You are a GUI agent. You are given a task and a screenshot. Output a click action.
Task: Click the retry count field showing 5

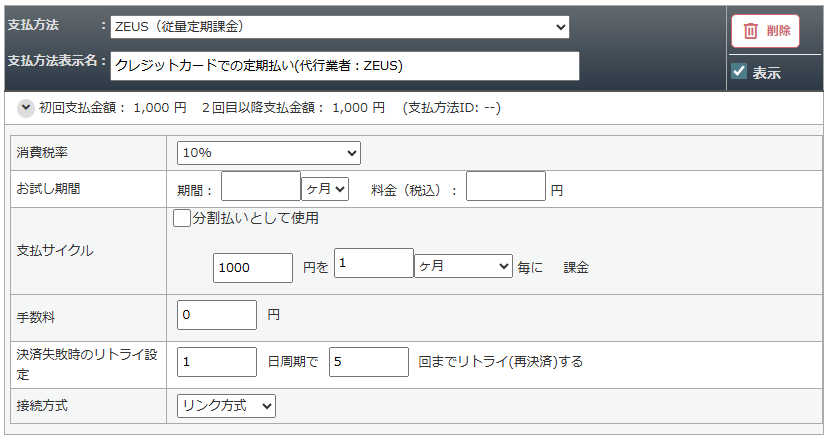(368, 362)
